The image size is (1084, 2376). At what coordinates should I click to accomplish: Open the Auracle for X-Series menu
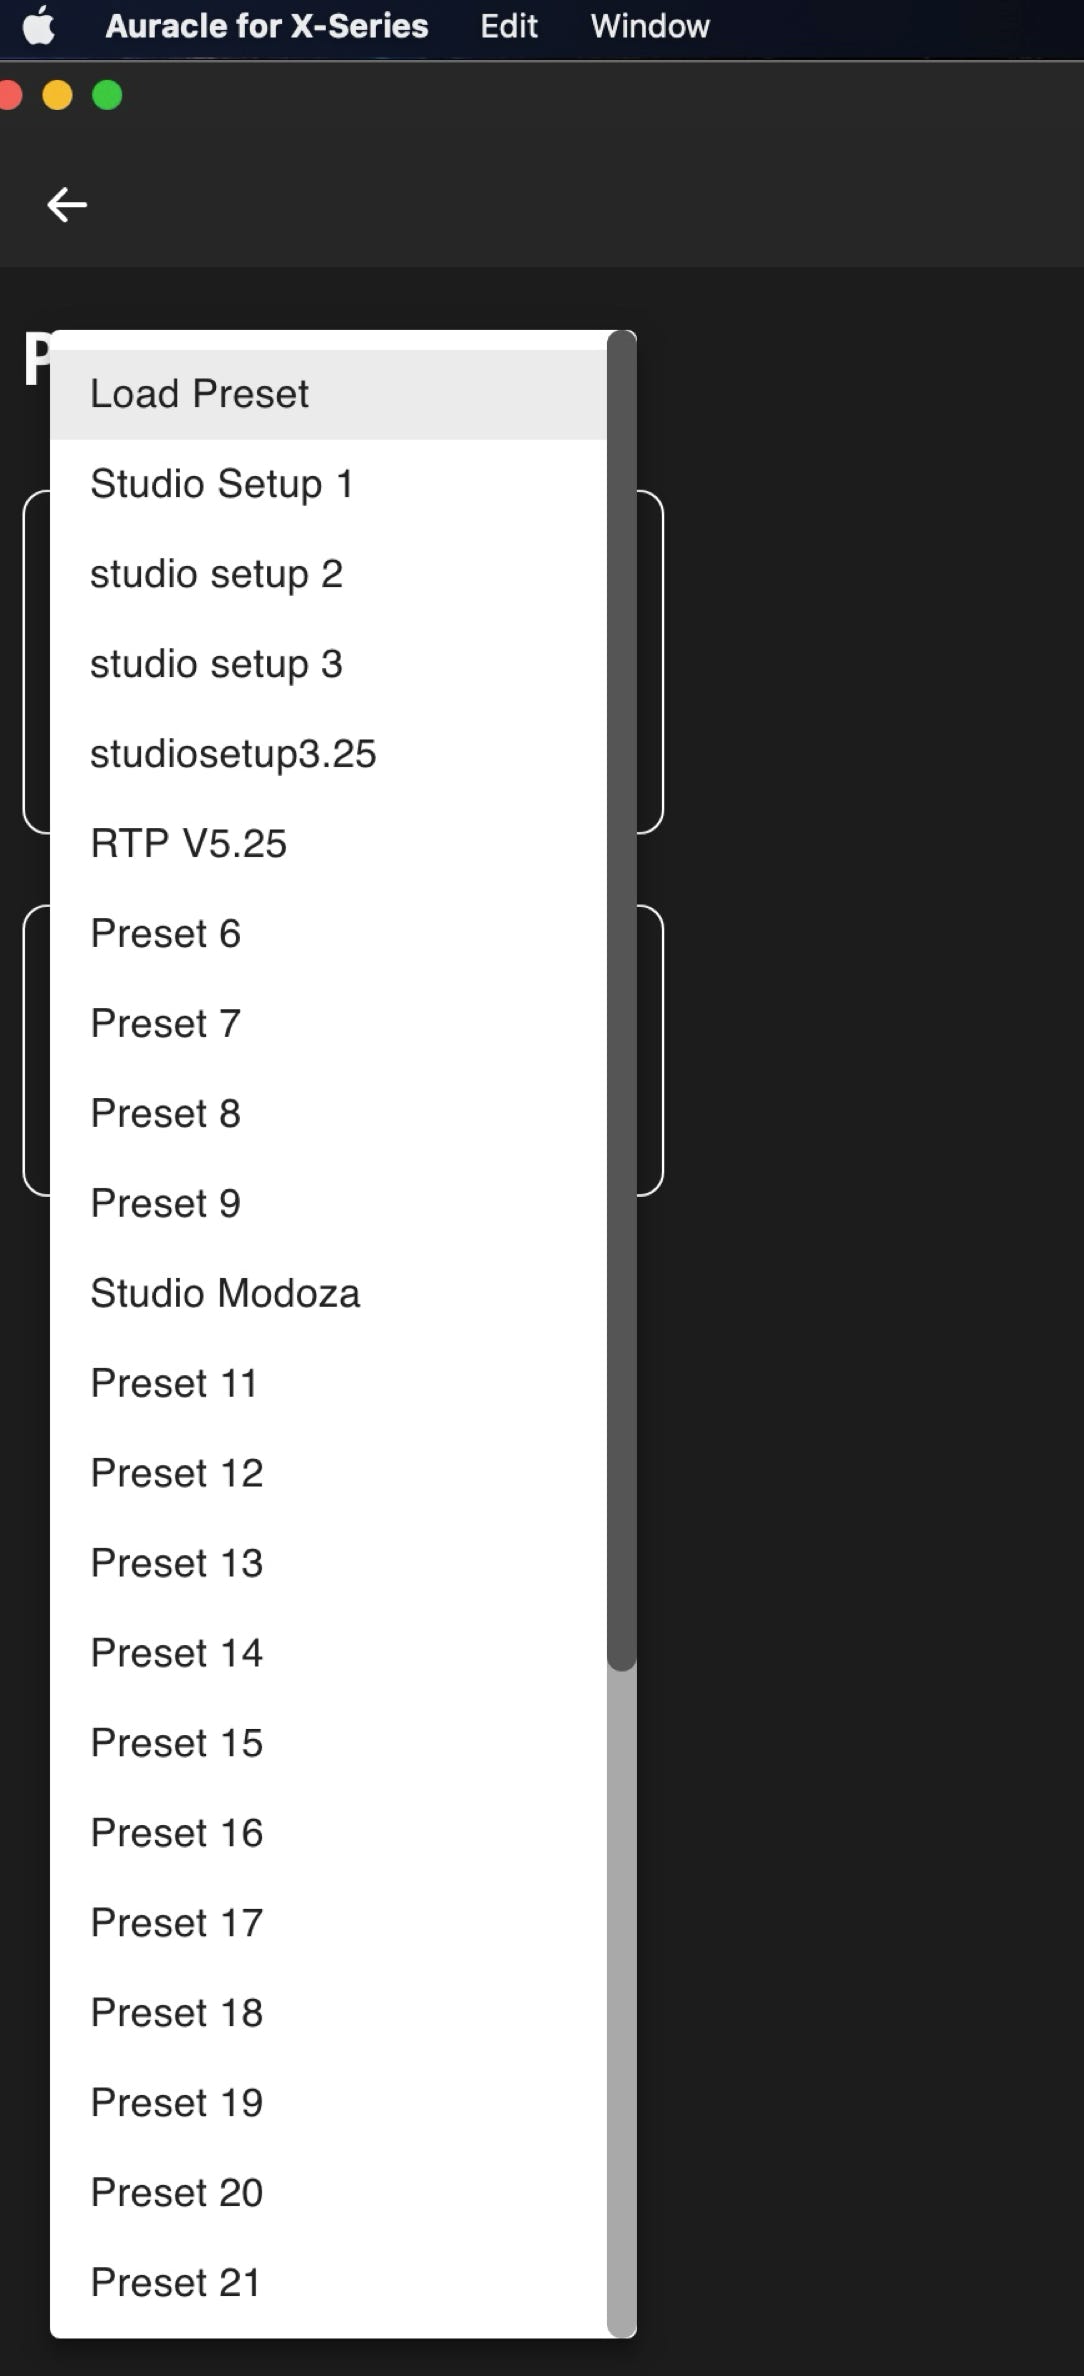coord(267,26)
